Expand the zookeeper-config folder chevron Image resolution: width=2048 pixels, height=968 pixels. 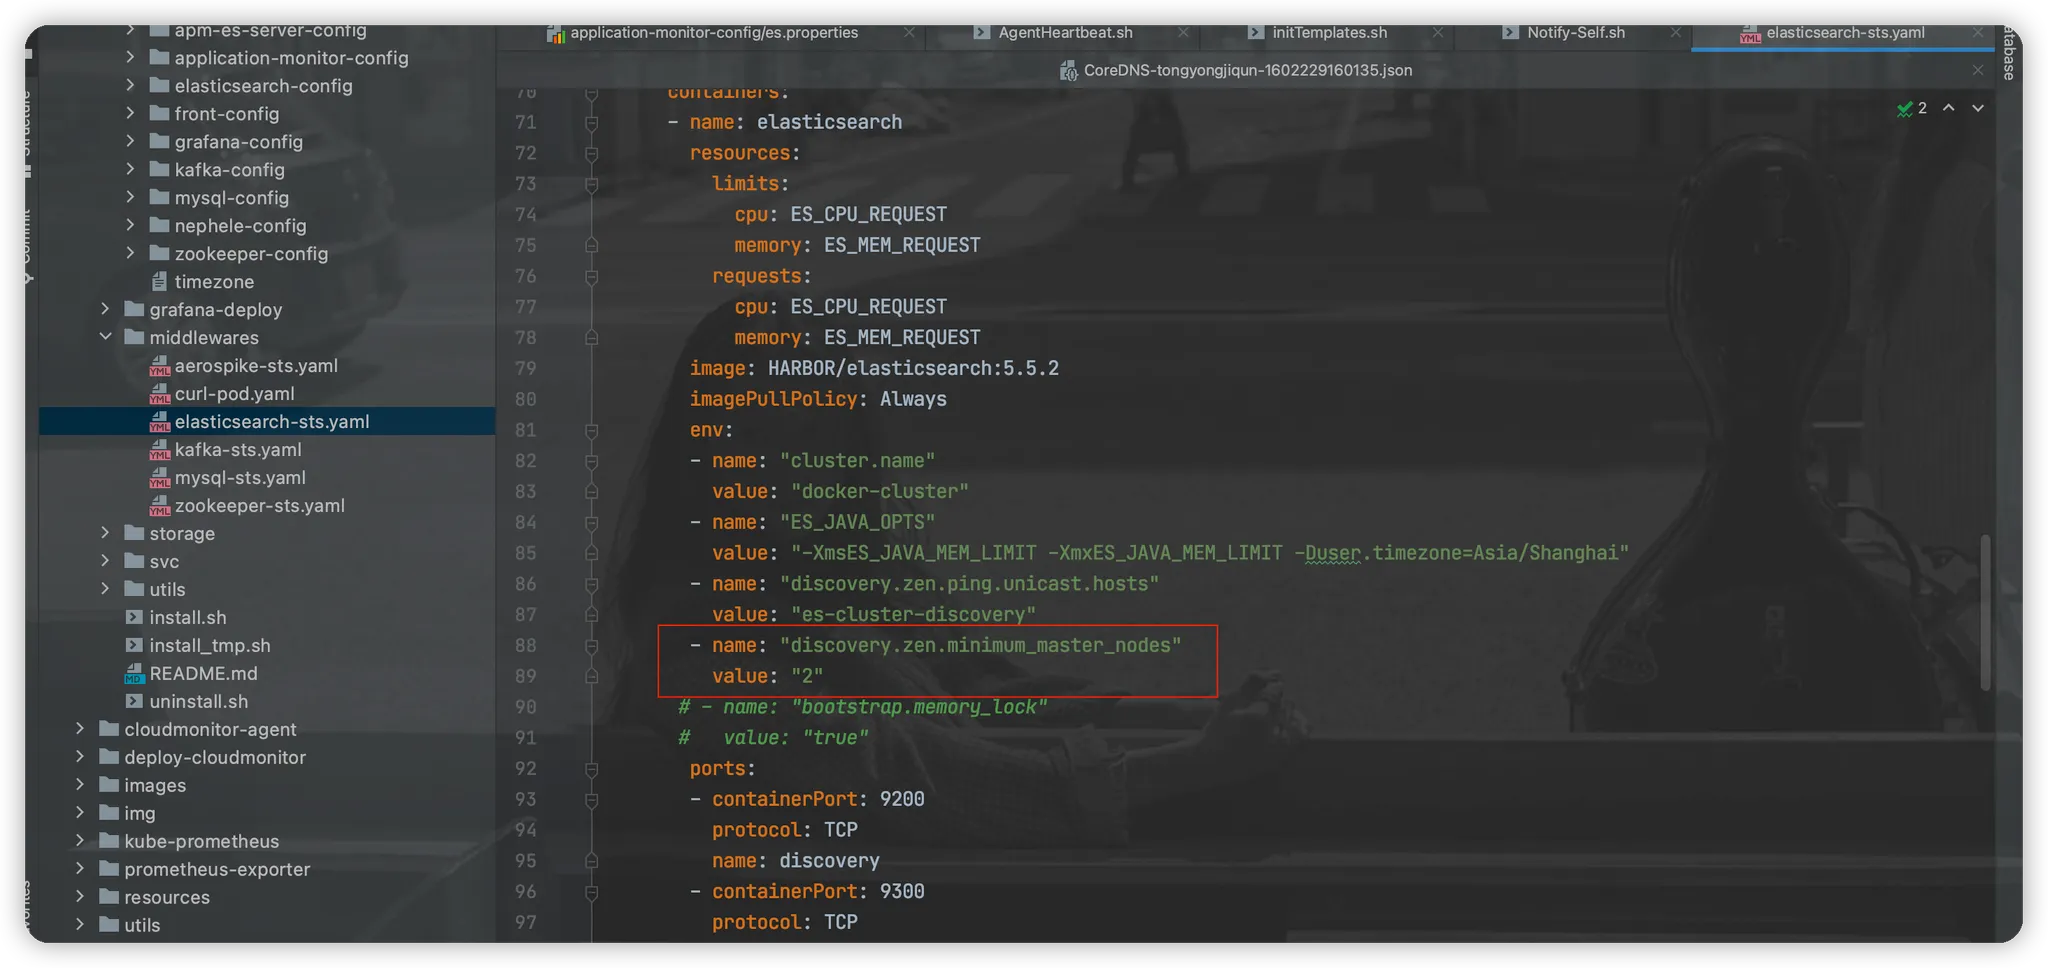[130, 253]
